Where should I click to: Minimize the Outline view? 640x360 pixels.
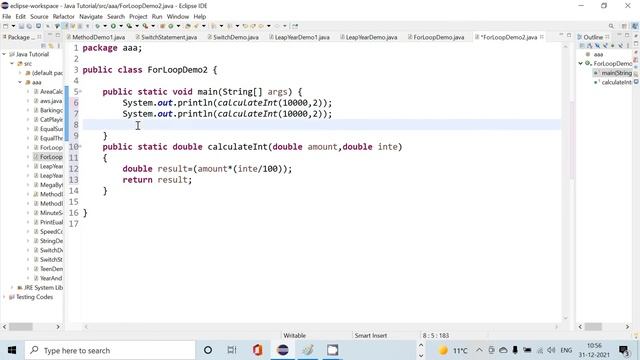coord(619,35)
